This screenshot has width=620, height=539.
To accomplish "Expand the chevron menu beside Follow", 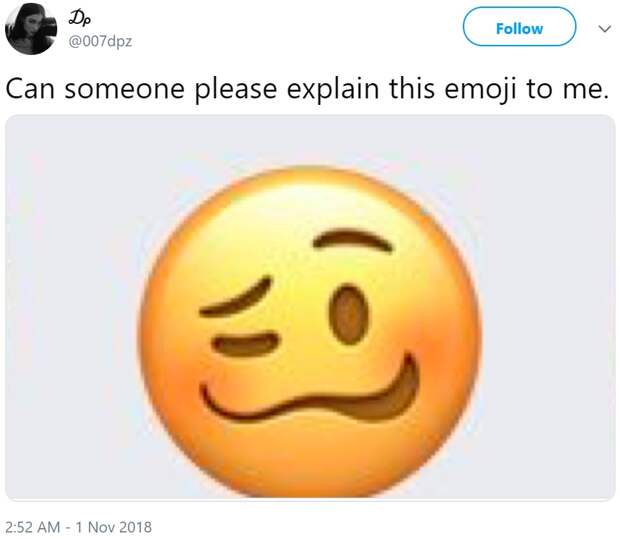I will pyautogui.click(x=603, y=29).
